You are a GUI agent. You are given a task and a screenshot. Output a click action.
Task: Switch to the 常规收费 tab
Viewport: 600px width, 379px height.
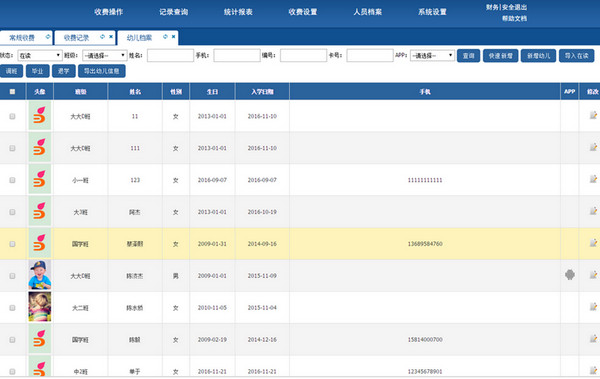[22, 38]
